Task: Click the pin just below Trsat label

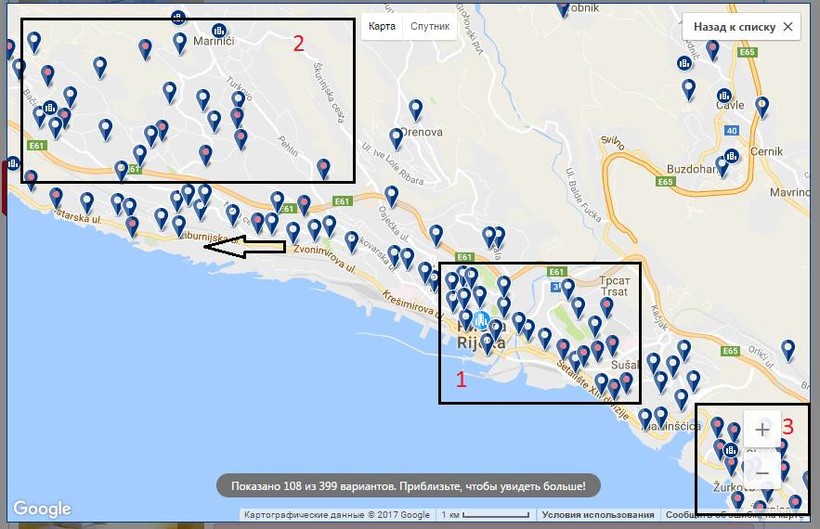Action: pyautogui.click(x=607, y=306)
